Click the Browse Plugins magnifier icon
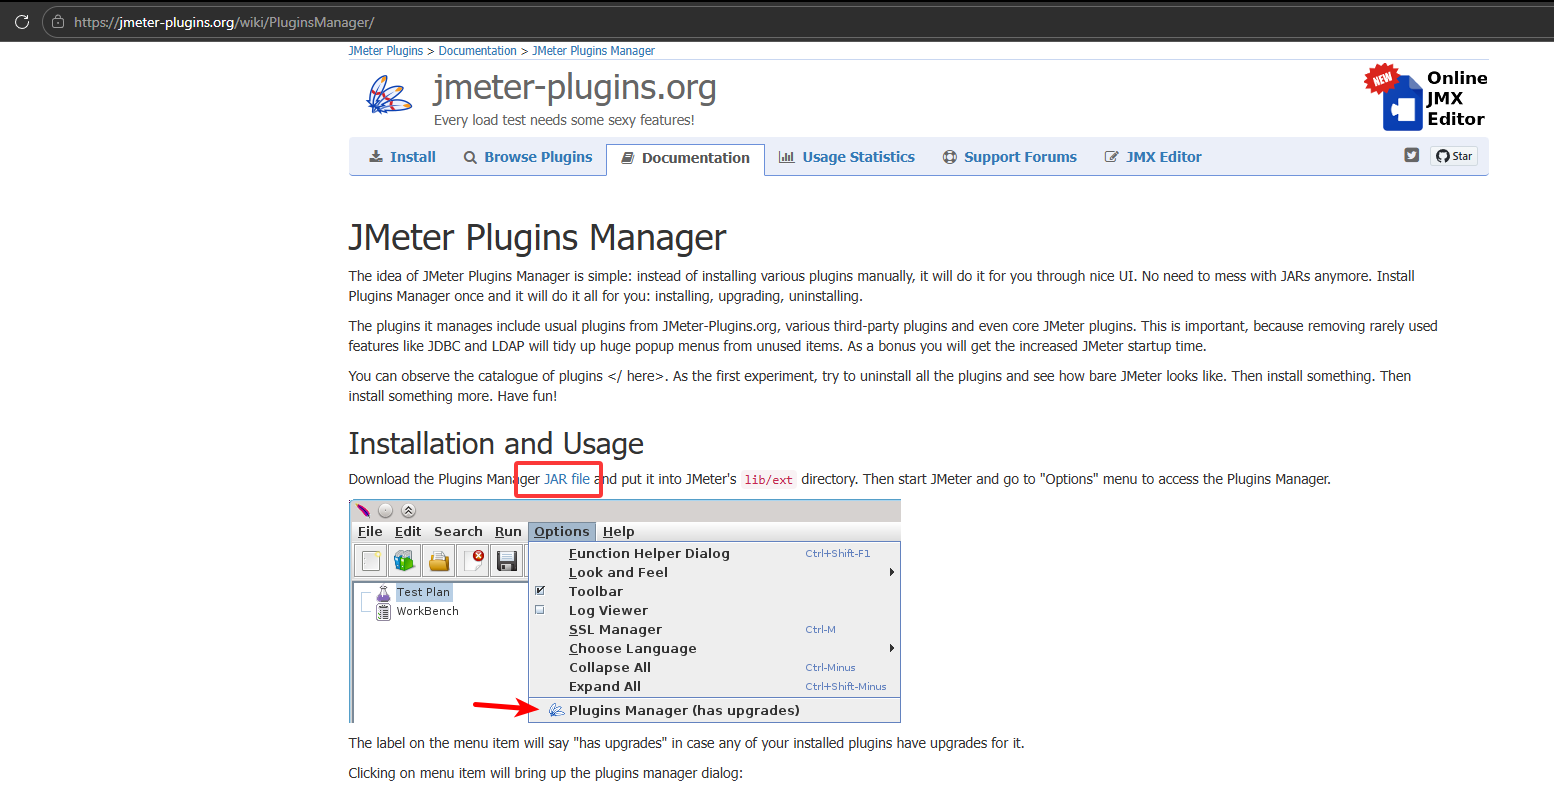The width and height of the screenshot is (1554, 791). (470, 158)
